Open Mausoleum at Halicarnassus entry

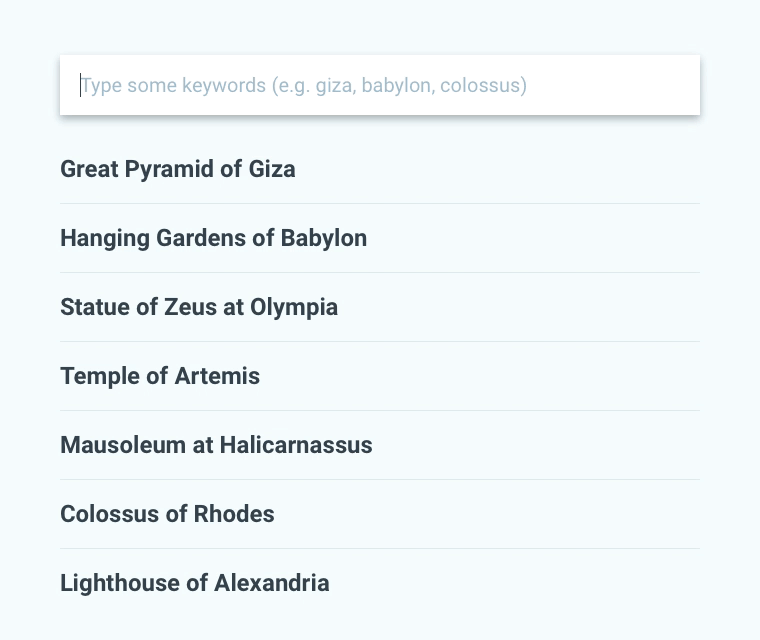(x=216, y=445)
